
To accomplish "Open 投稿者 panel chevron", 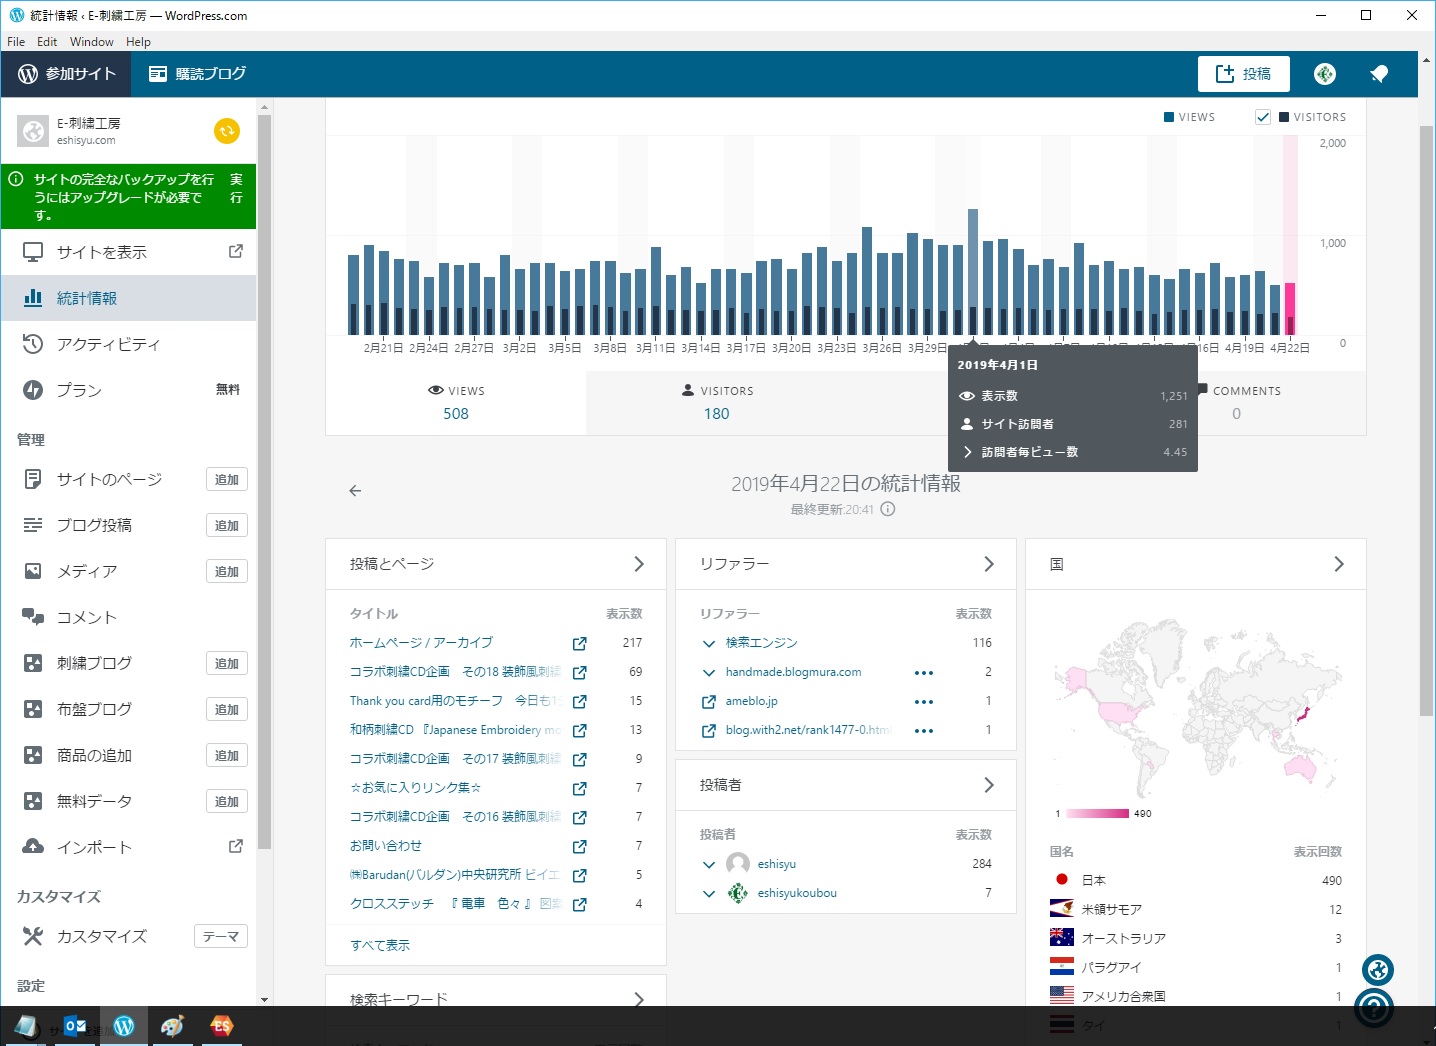I will point(989,785).
